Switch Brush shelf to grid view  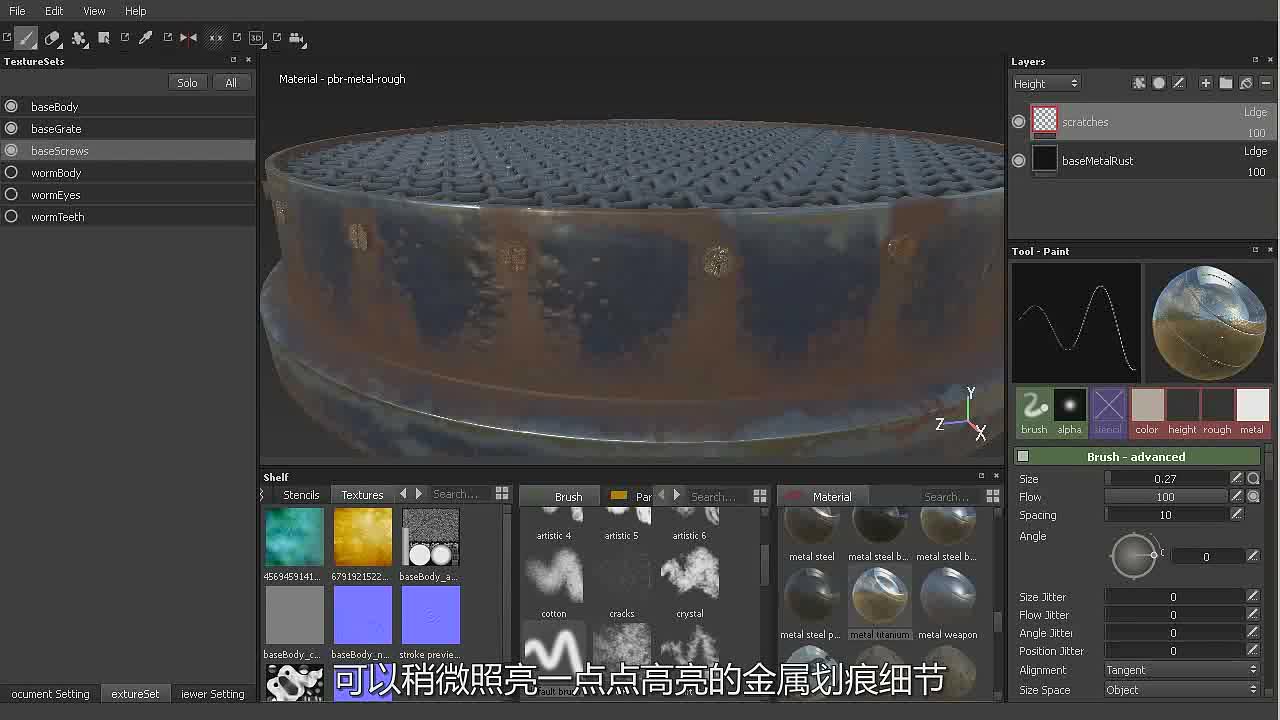(760, 496)
